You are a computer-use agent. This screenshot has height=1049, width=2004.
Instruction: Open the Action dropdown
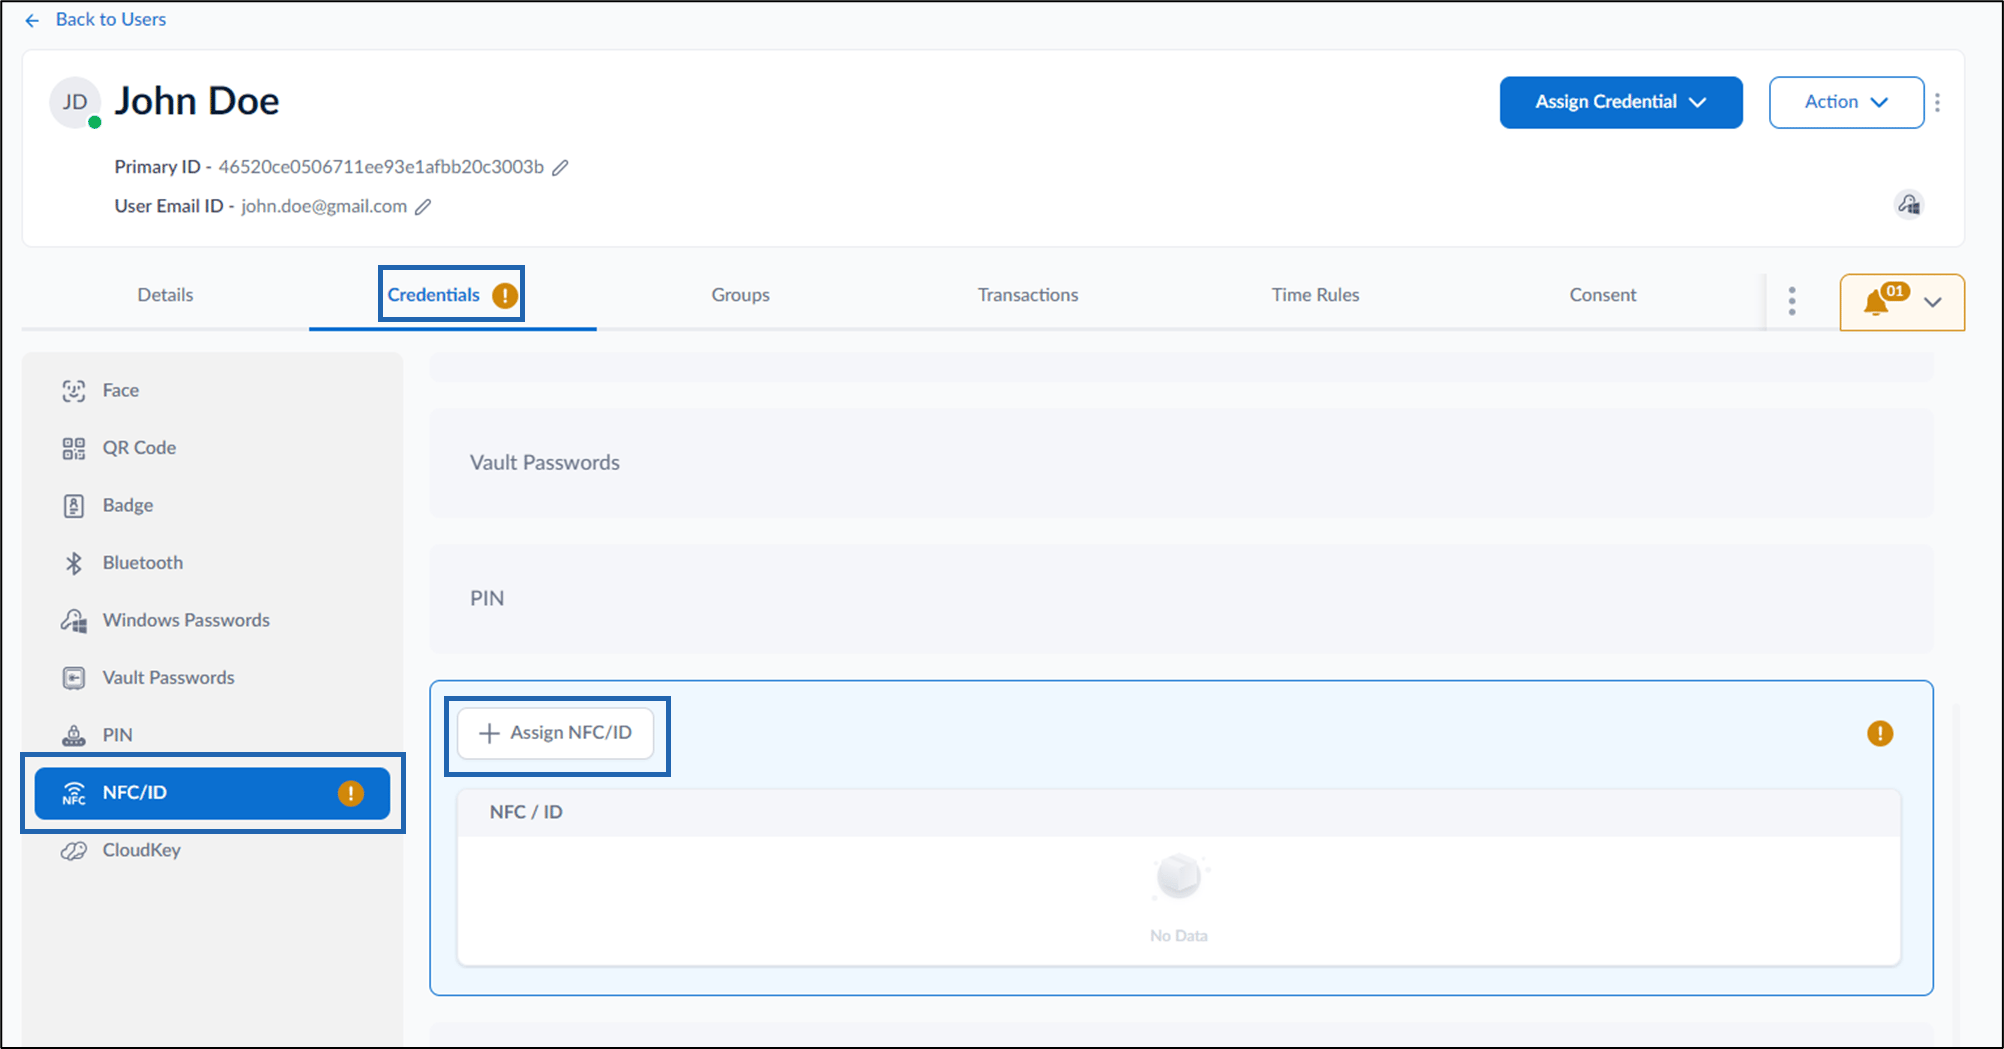click(1846, 102)
